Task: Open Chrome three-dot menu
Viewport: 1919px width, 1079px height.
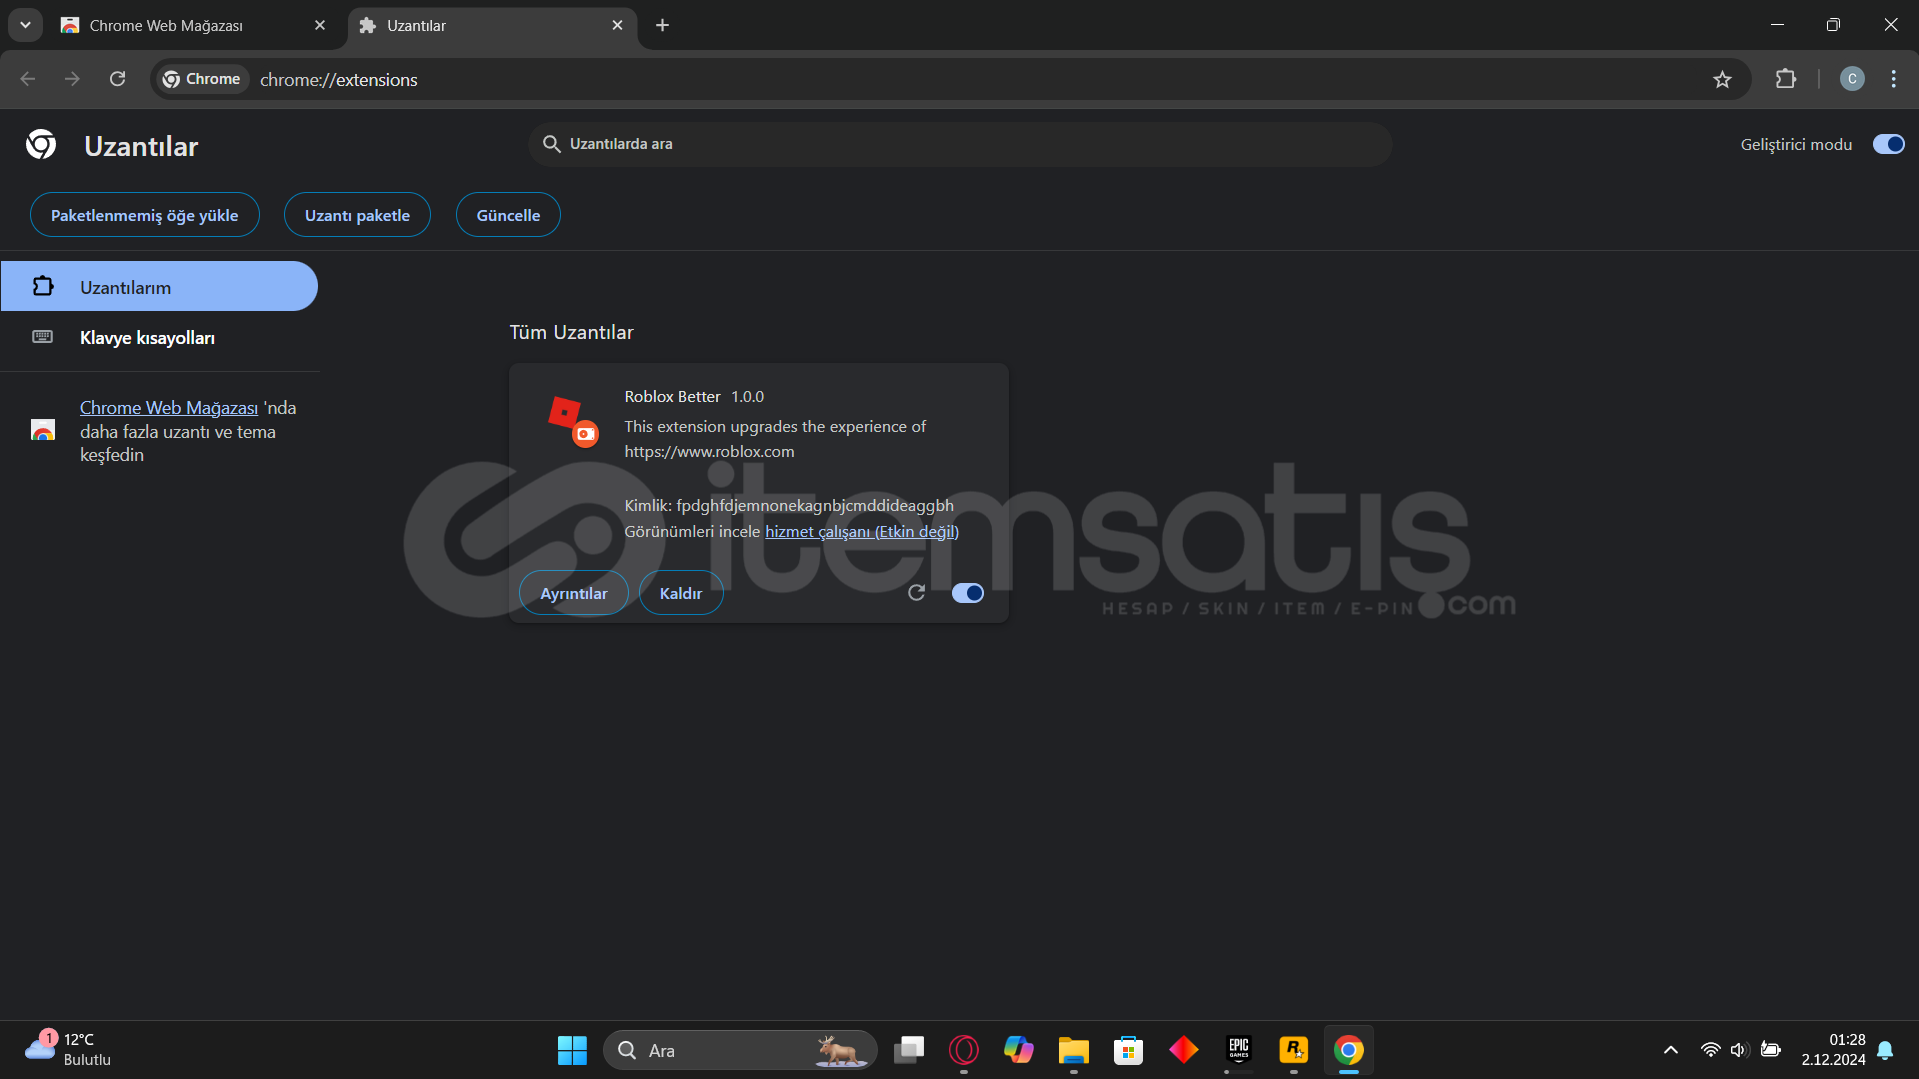Action: (x=1894, y=79)
